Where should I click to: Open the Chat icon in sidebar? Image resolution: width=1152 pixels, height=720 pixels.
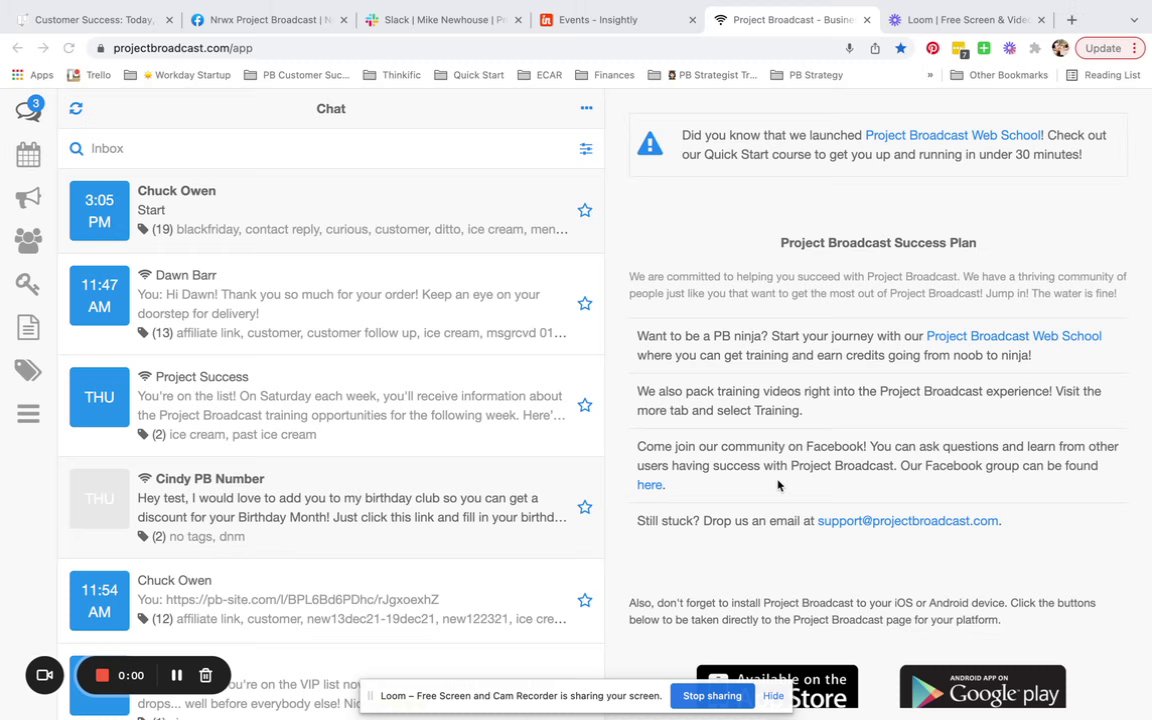click(28, 109)
